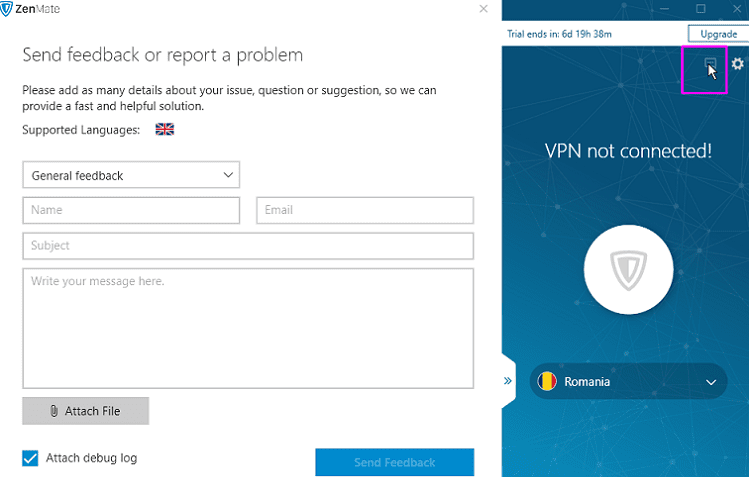Click 'Send feedback or report a problem' heading
The width and height of the screenshot is (749, 487).
coord(163,55)
